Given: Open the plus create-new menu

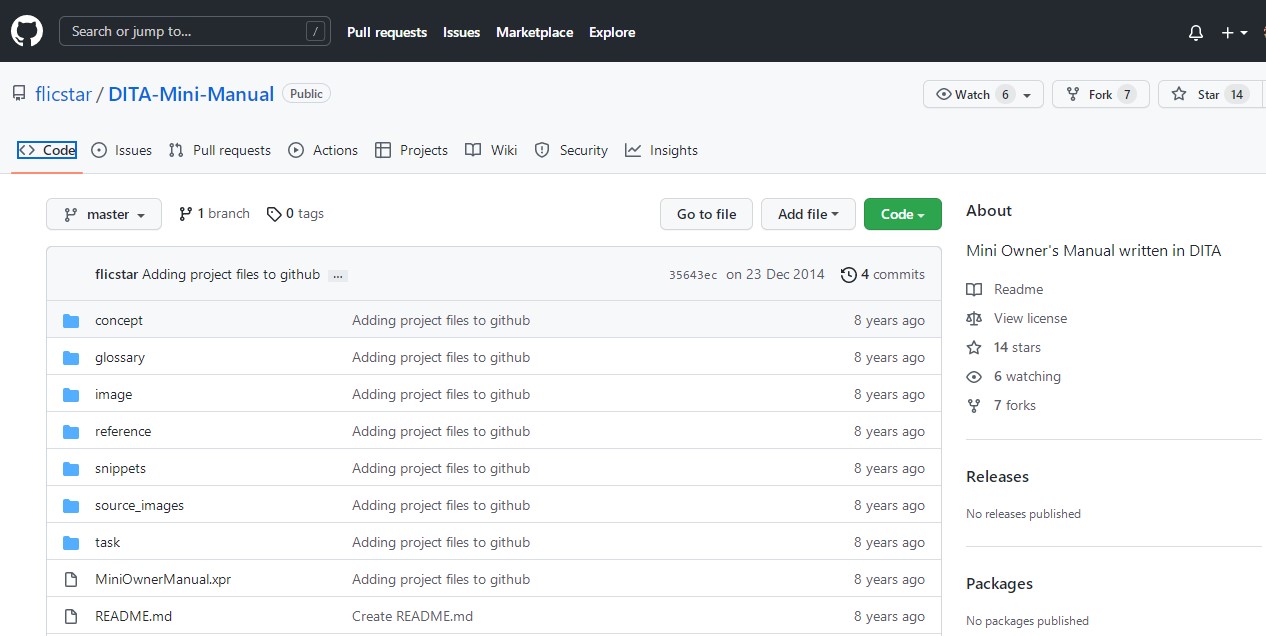Looking at the screenshot, I should point(1235,33).
